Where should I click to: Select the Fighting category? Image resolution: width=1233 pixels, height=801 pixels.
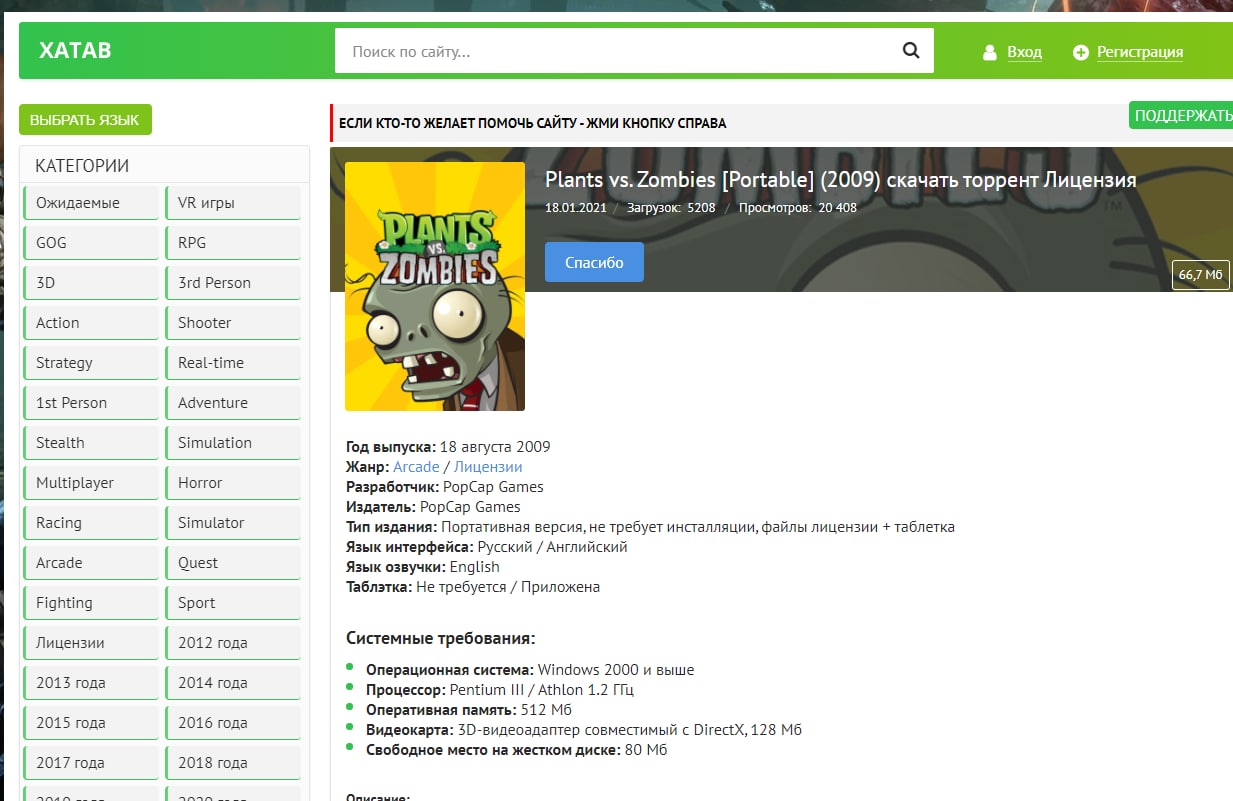pos(91,602)
